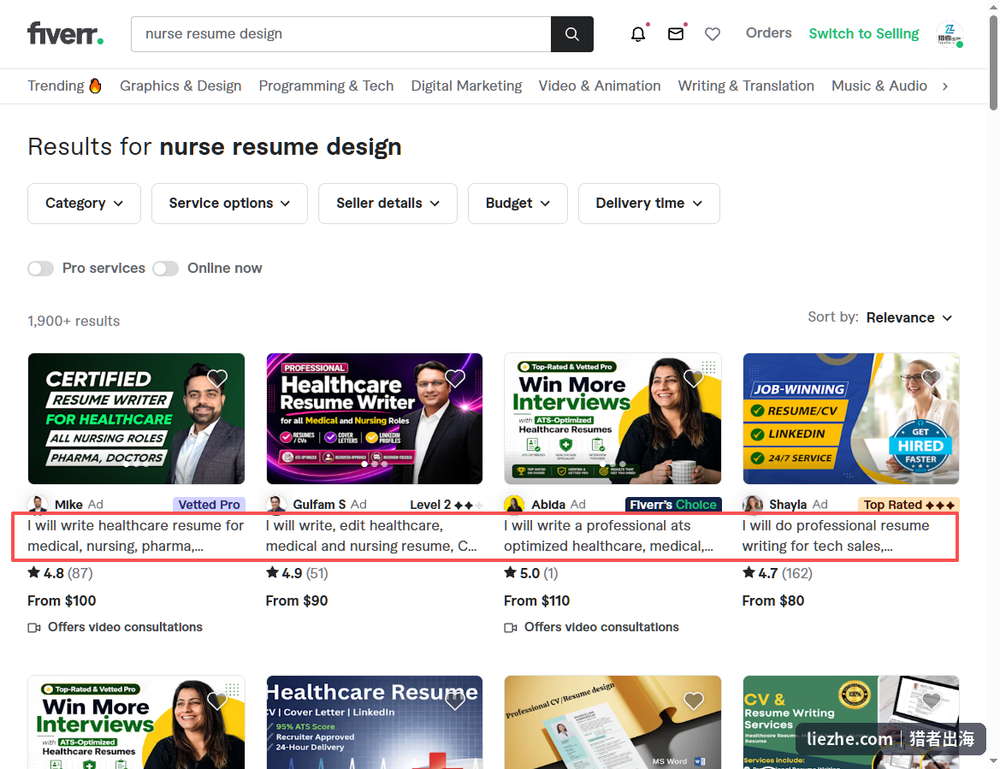Screen dimensions: 1000x769
Task: Favorite Gulfam S's Healthcare Resume Writer heart
Action: tap(455, 378)
